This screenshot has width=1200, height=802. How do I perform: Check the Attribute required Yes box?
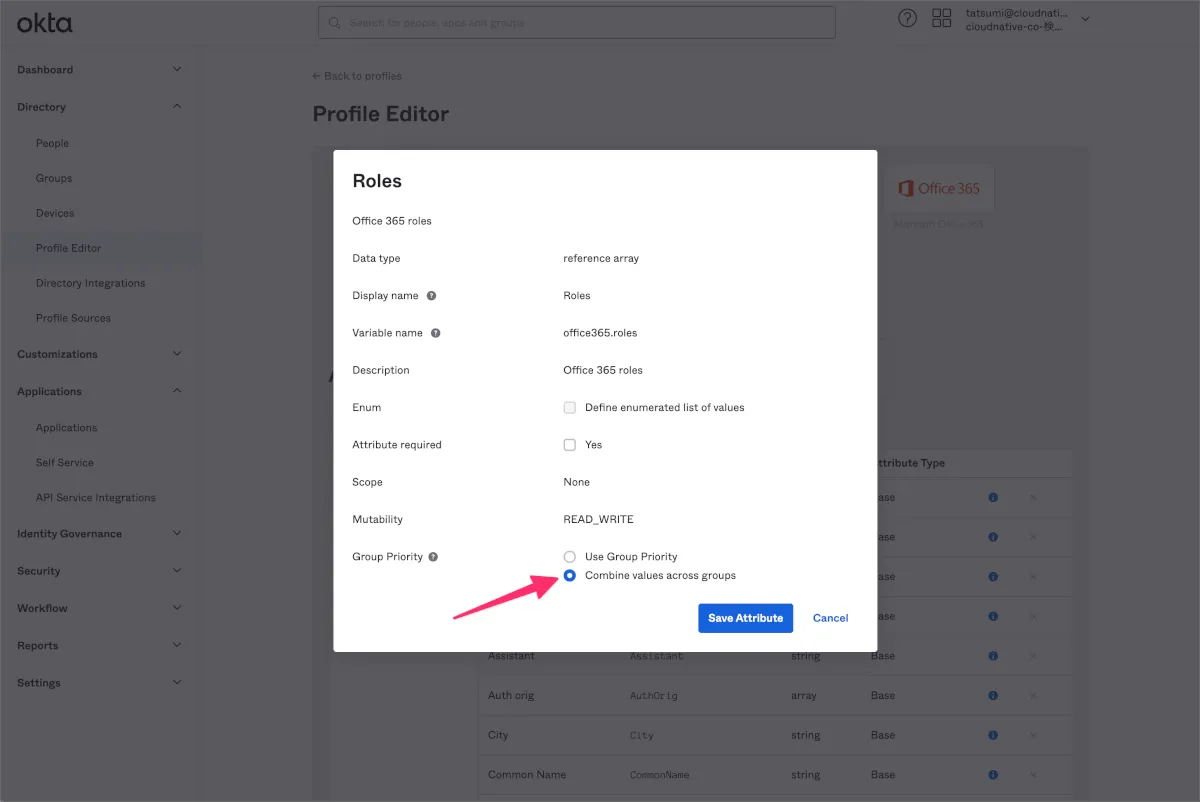(570, 445)
